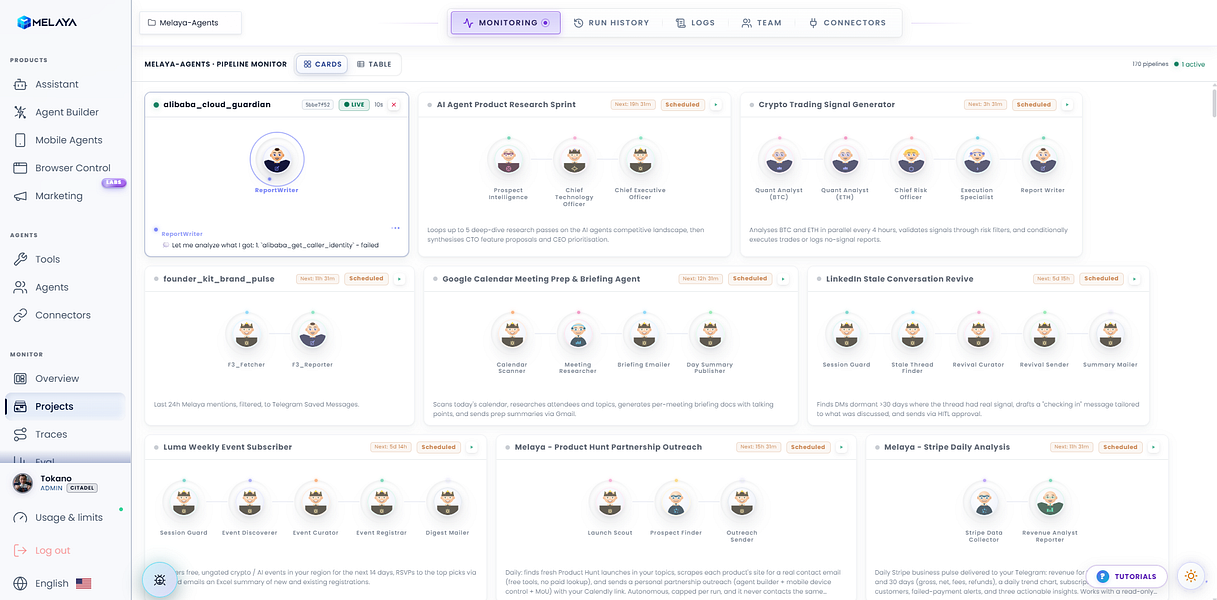Open Projects in the sidebar

point(65,406)
